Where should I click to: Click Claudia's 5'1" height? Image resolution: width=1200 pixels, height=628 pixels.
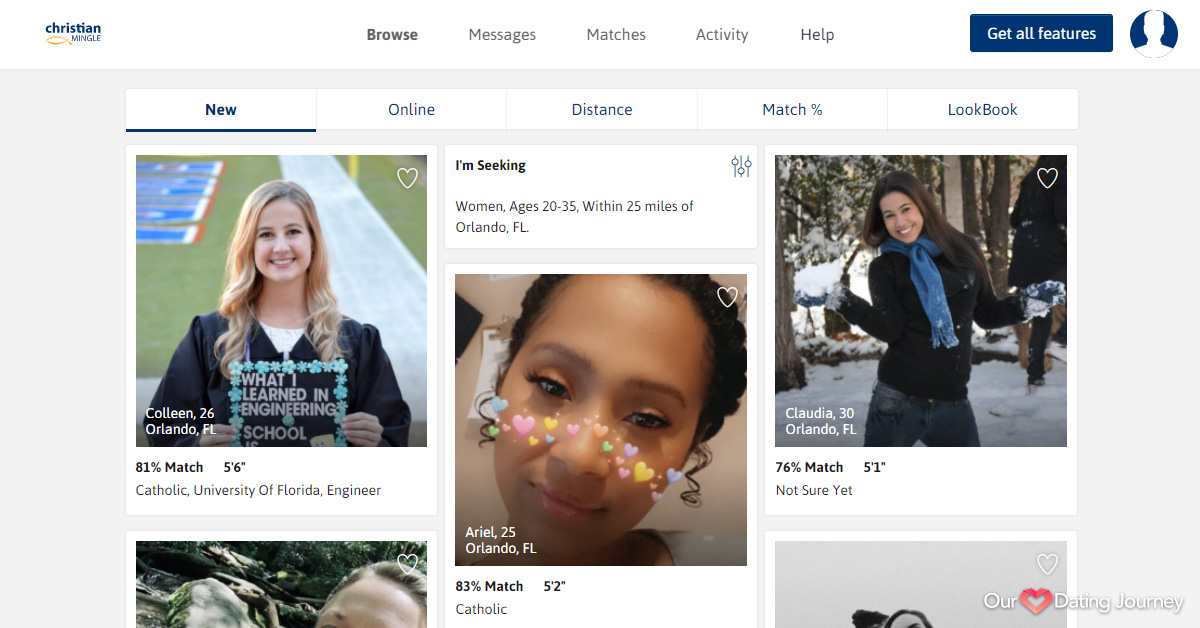click(874, 467)
